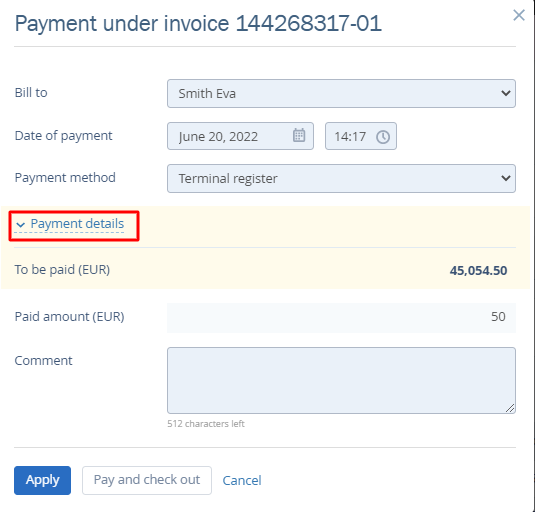Click the 45,054.50 to be paid amount

pyautogui.click(x=478, y=270)
